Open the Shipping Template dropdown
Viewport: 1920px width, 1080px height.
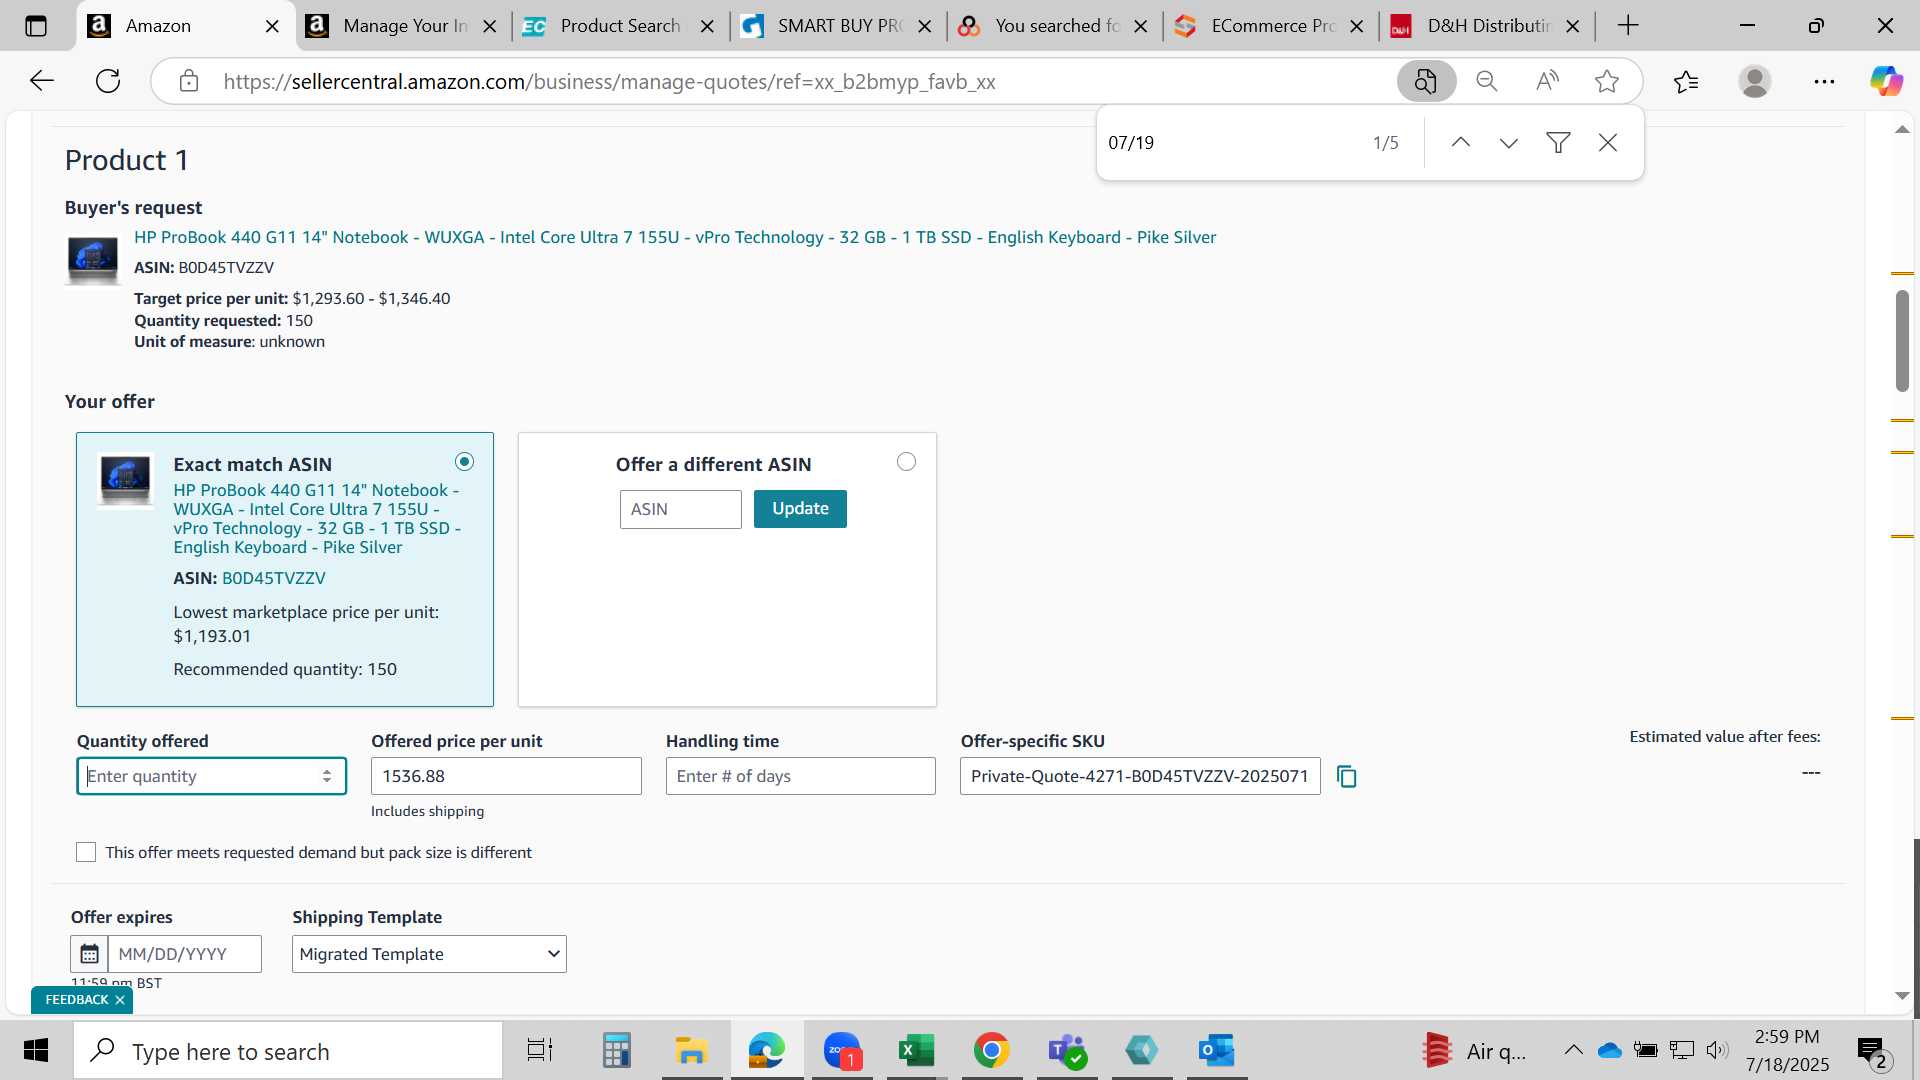429,954
